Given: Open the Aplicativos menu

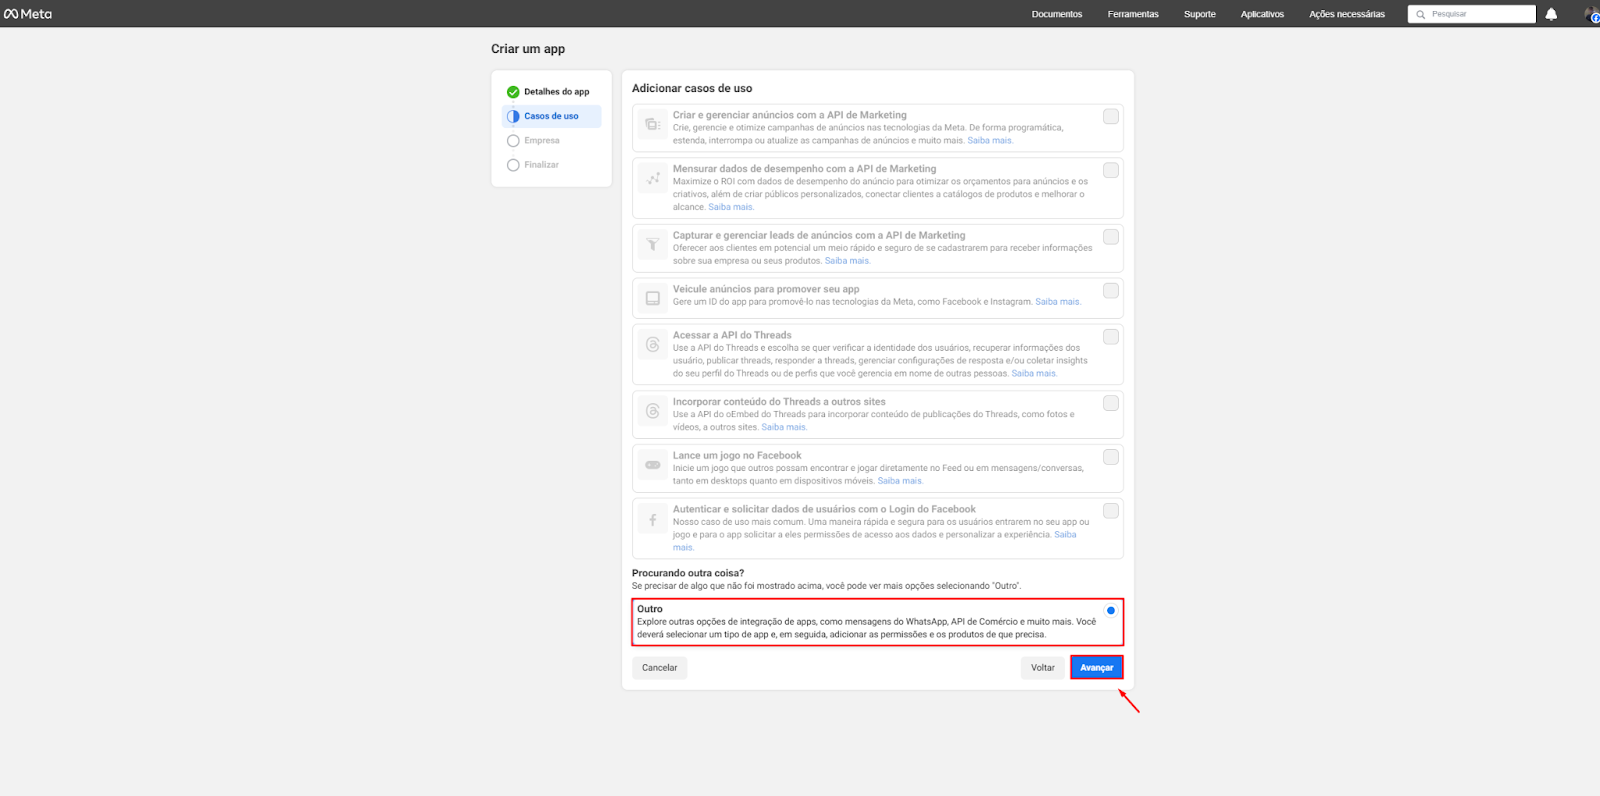Looking at the screenshot, I should [x=1262, y=14].
